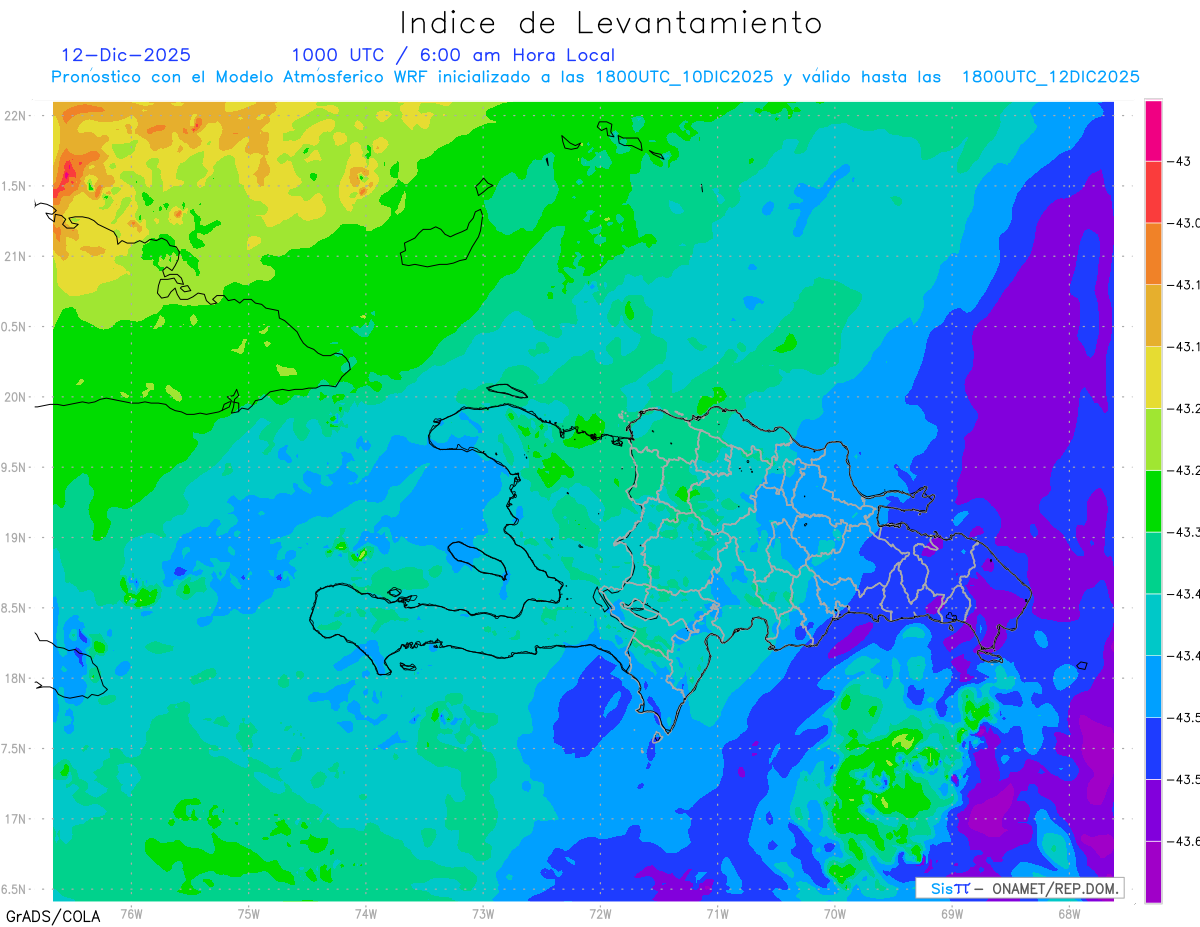
Task: Click the '70W' longitude axis label
Action: tap(834, 914)
